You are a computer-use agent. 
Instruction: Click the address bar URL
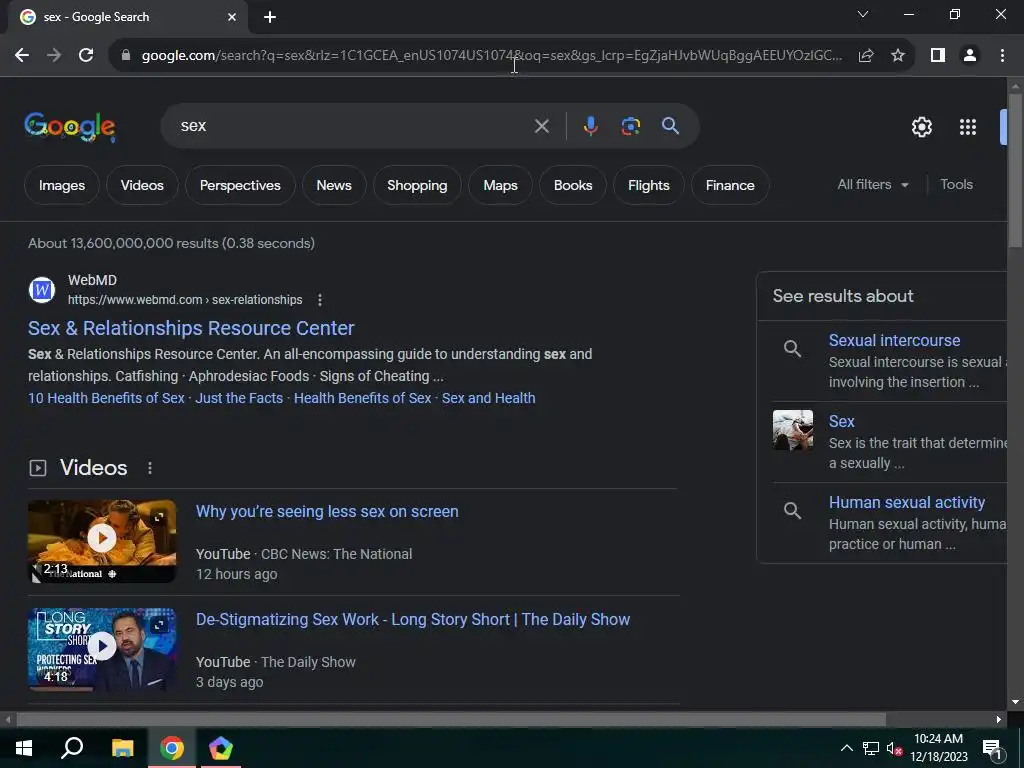coord(491,56)
